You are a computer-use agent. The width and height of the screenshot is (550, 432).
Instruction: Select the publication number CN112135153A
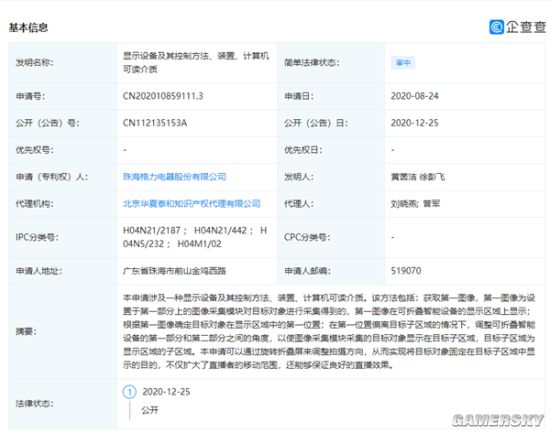coord(155,123)
